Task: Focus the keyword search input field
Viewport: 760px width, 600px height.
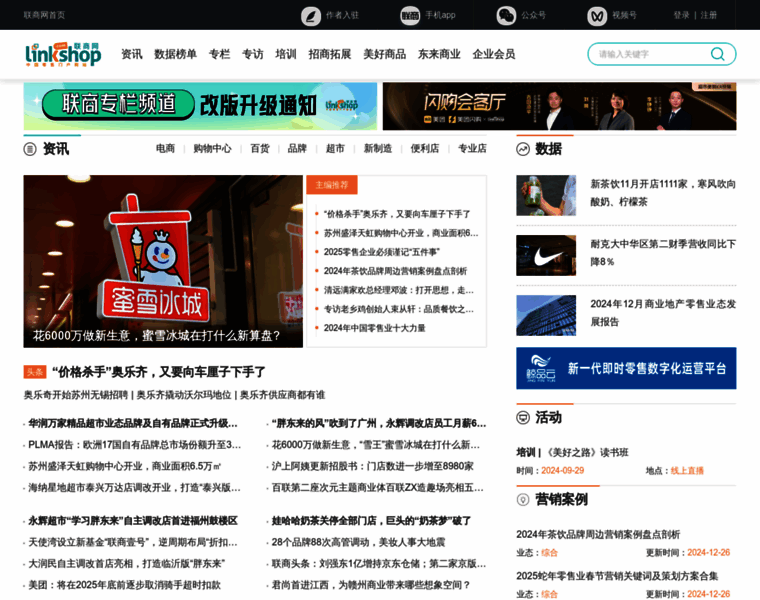Action: pyautogui.click(x=652, y=54)
